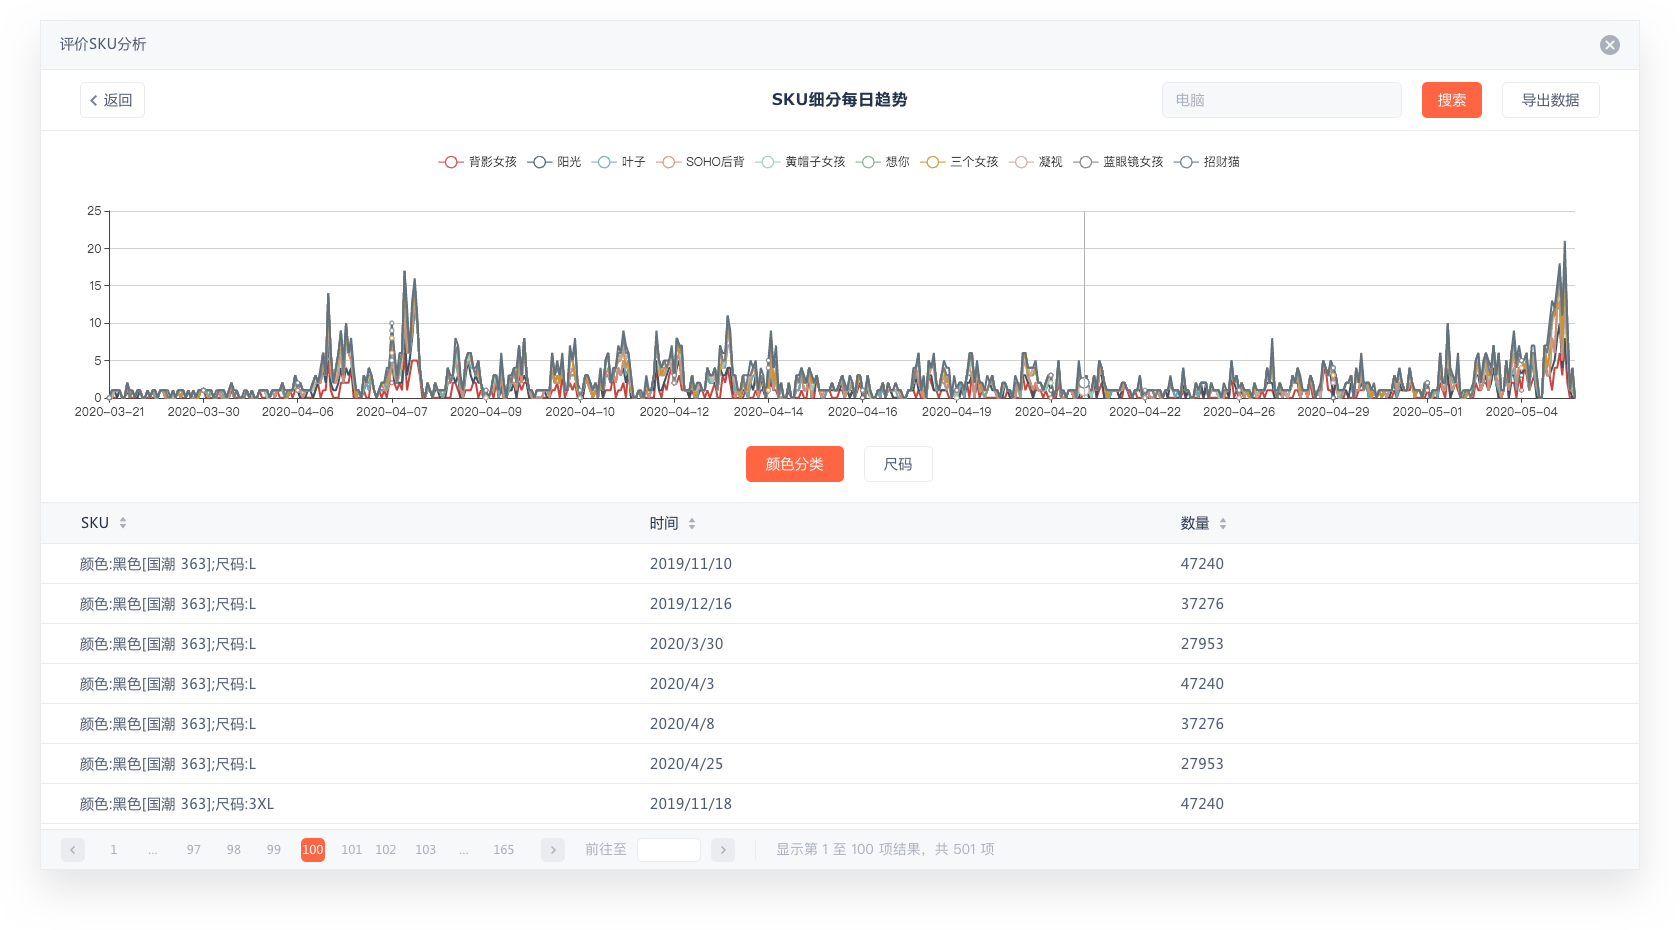The height and width of the screenshot is (930, 1680).
Task: Toggle the 招财猫 legend series
Action: (1207, 162)
